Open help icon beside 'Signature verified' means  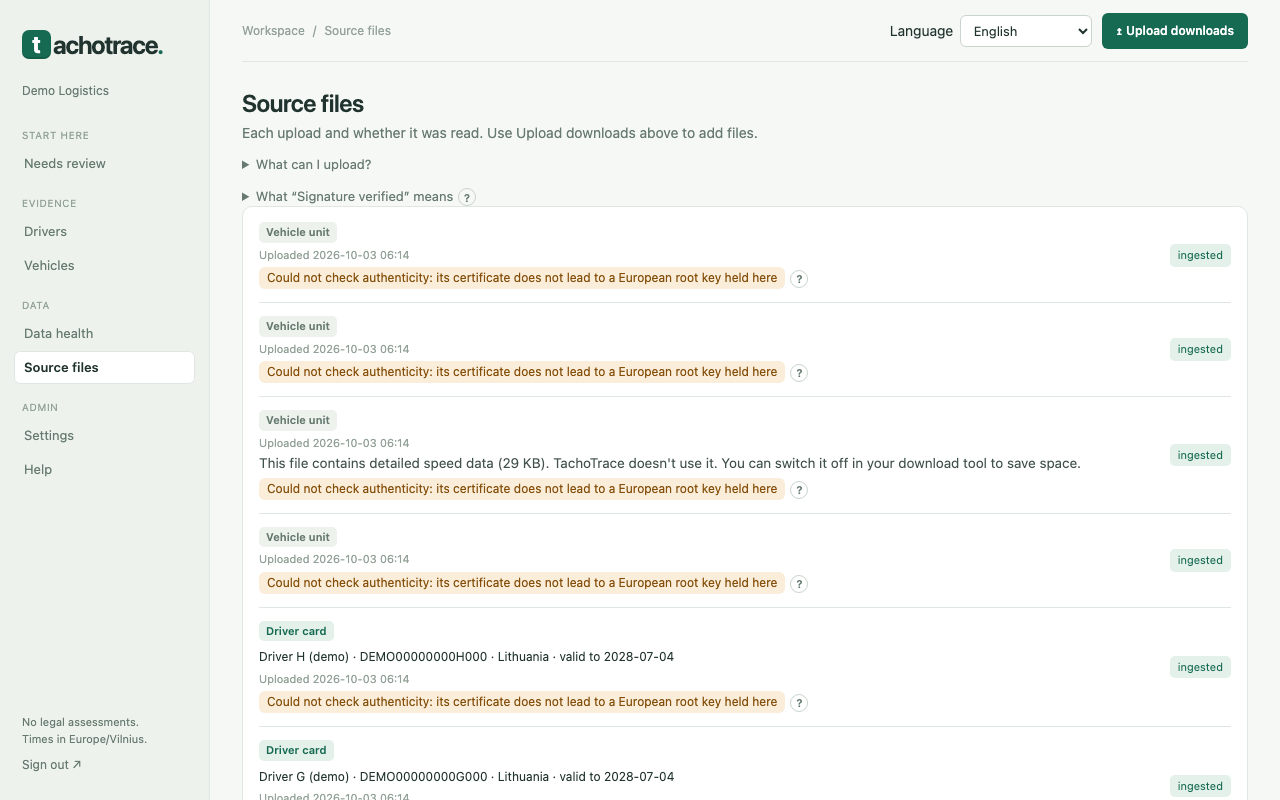[x=467, y=197]
